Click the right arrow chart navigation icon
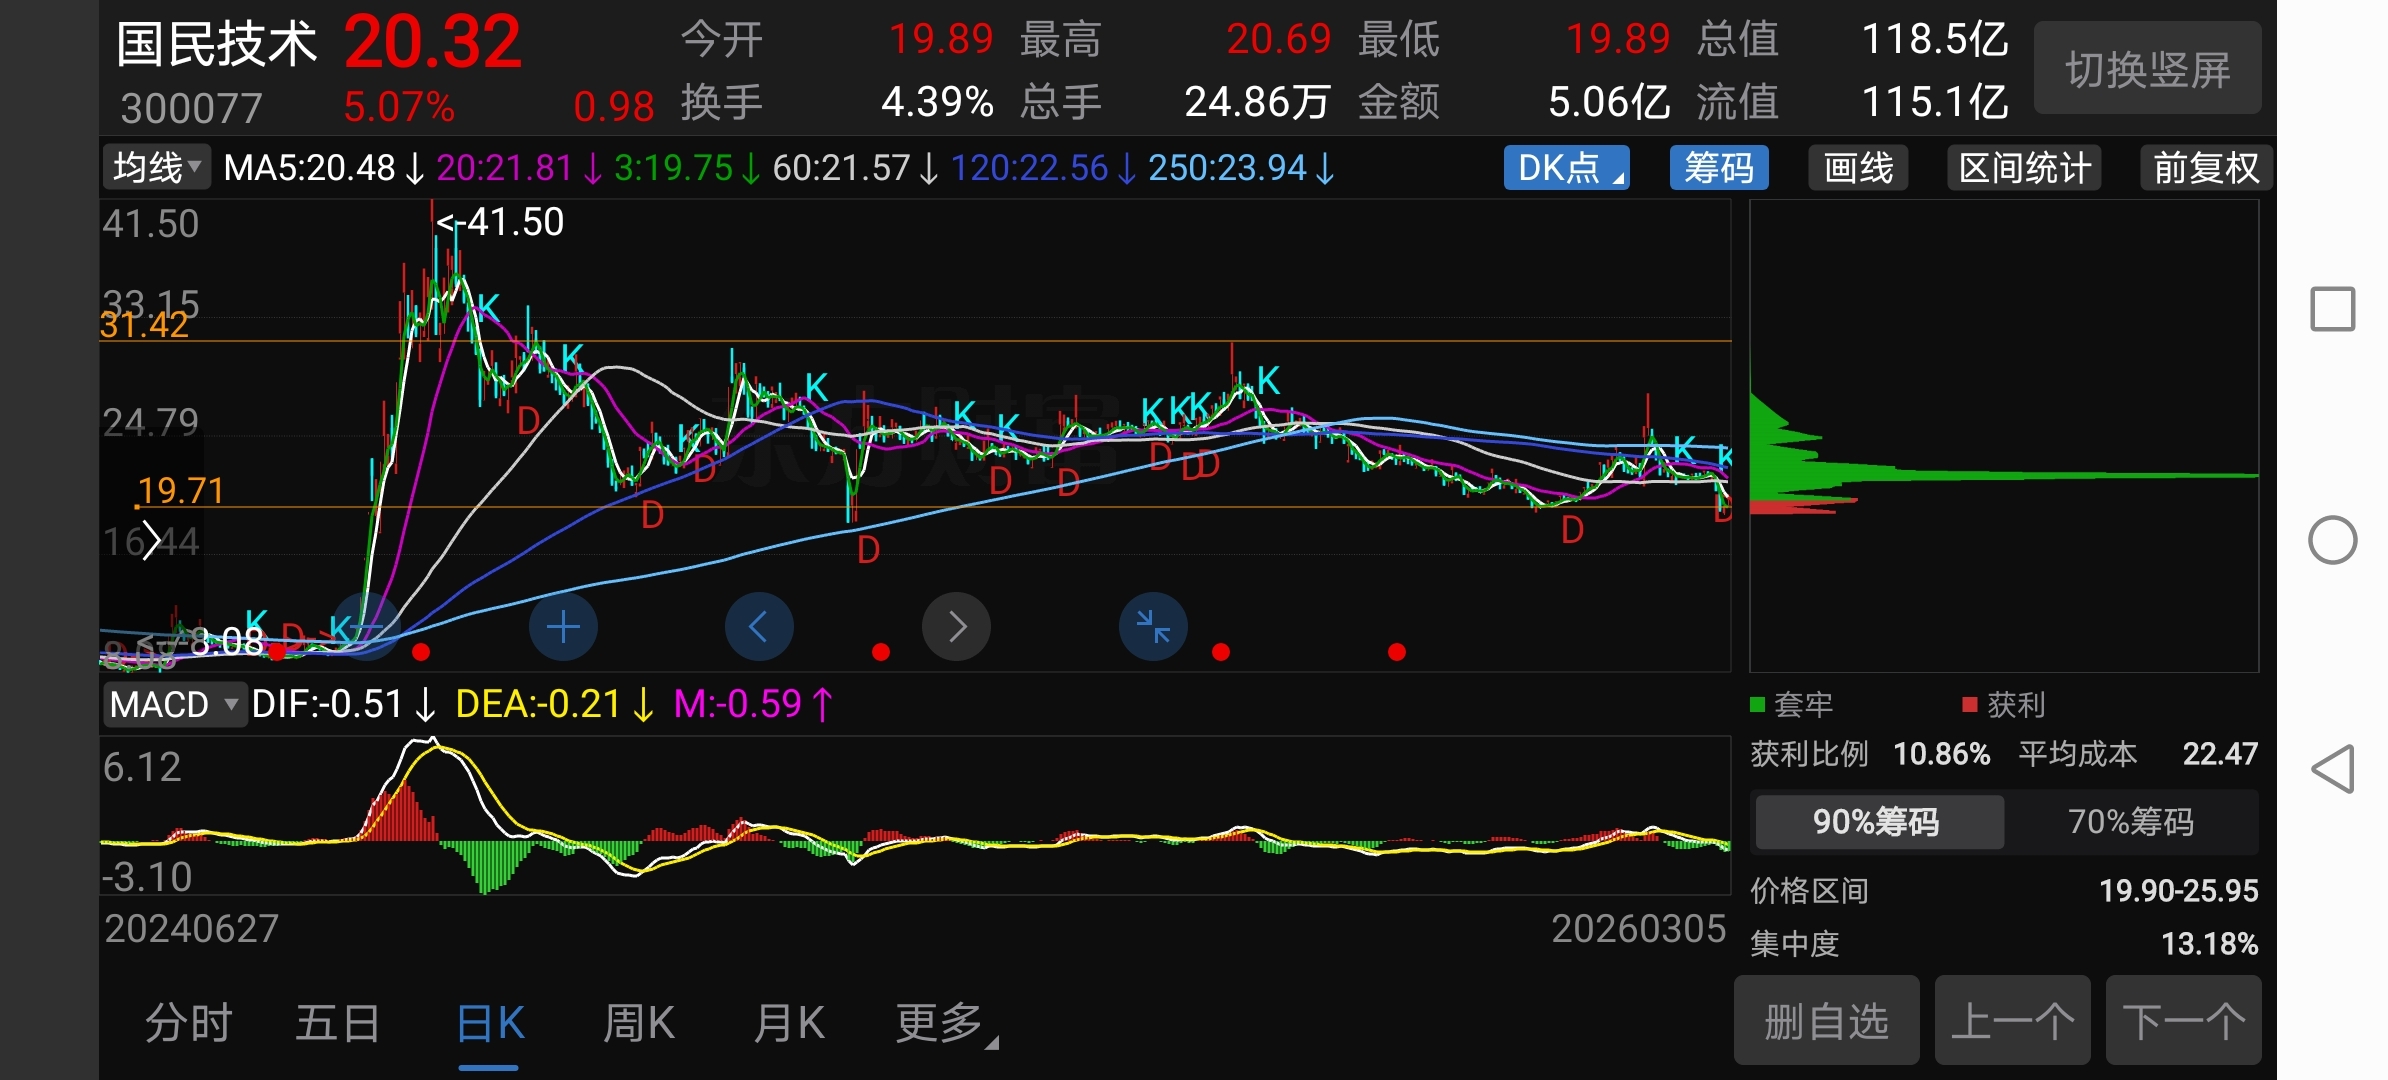Viewport: 2388px width, 1080px height. pyautogui.click(x=956, y=627)
